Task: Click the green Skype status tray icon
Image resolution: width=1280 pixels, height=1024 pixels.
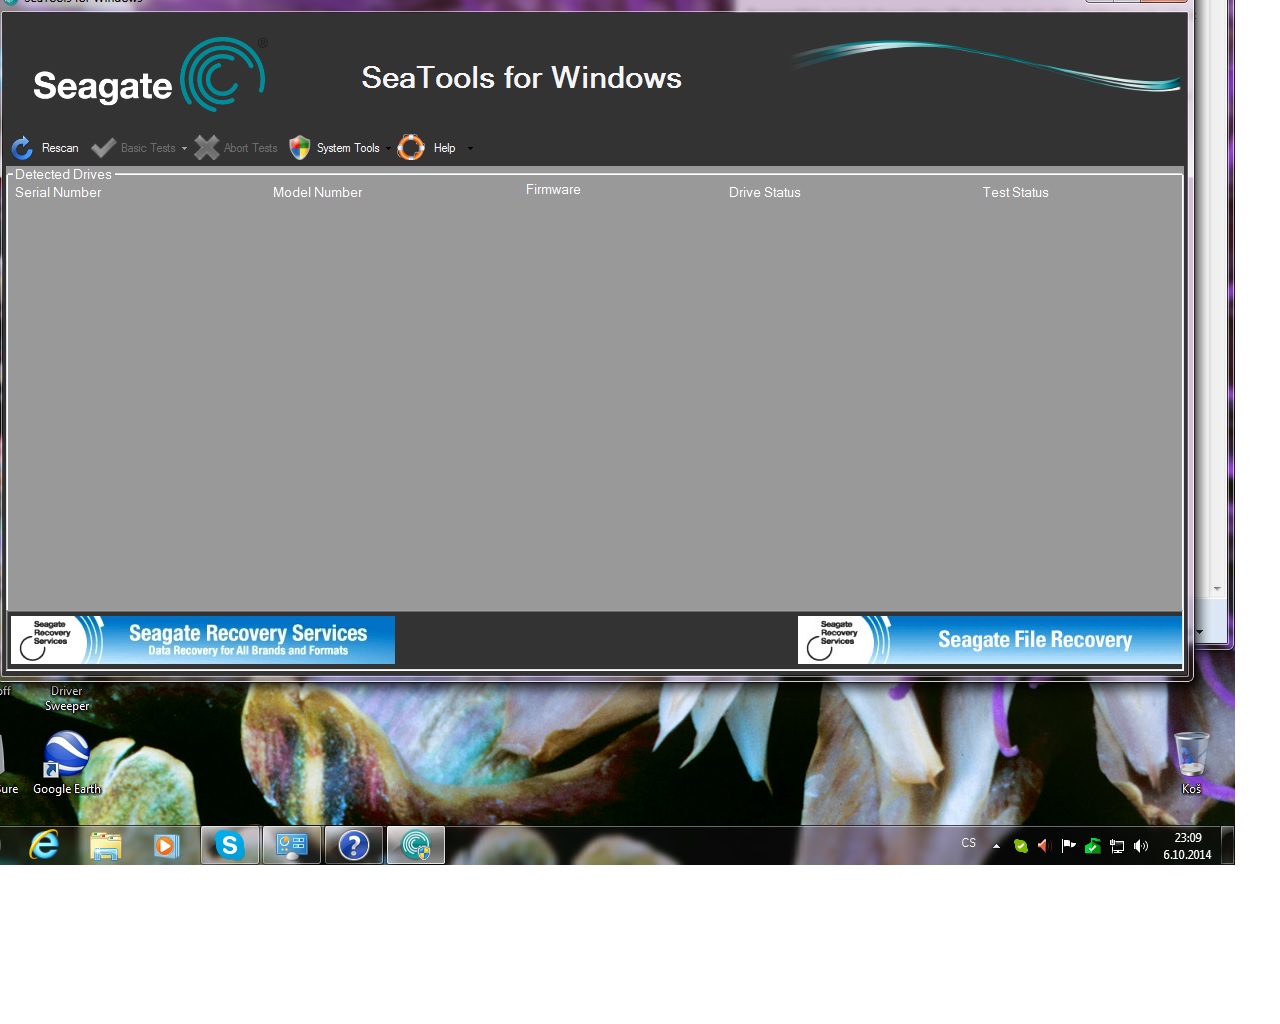Action: pyautogui.click(x=1021, y=846)
